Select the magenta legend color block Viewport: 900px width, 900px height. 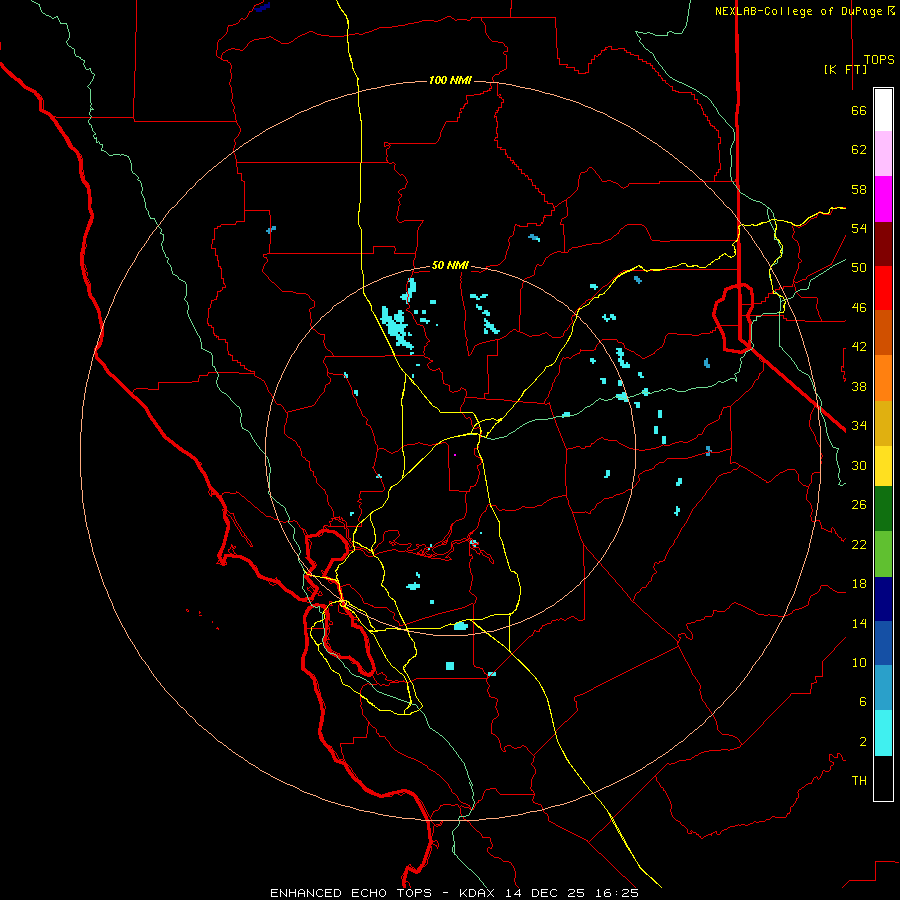click(883, 199)
